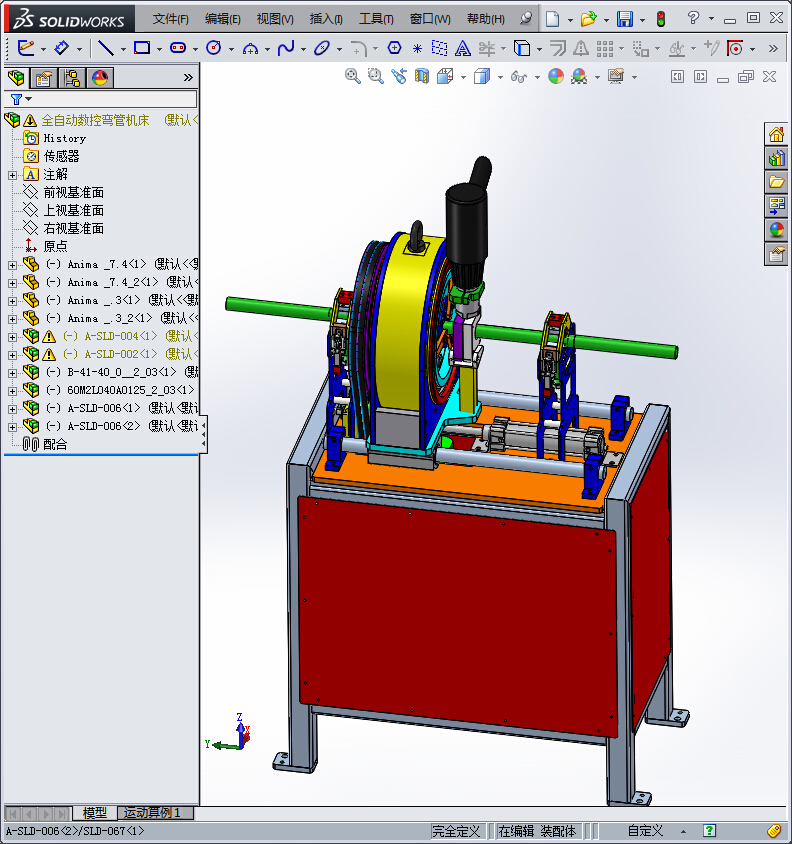Open the Save button dropdown arrow

[x=642, y=20]
